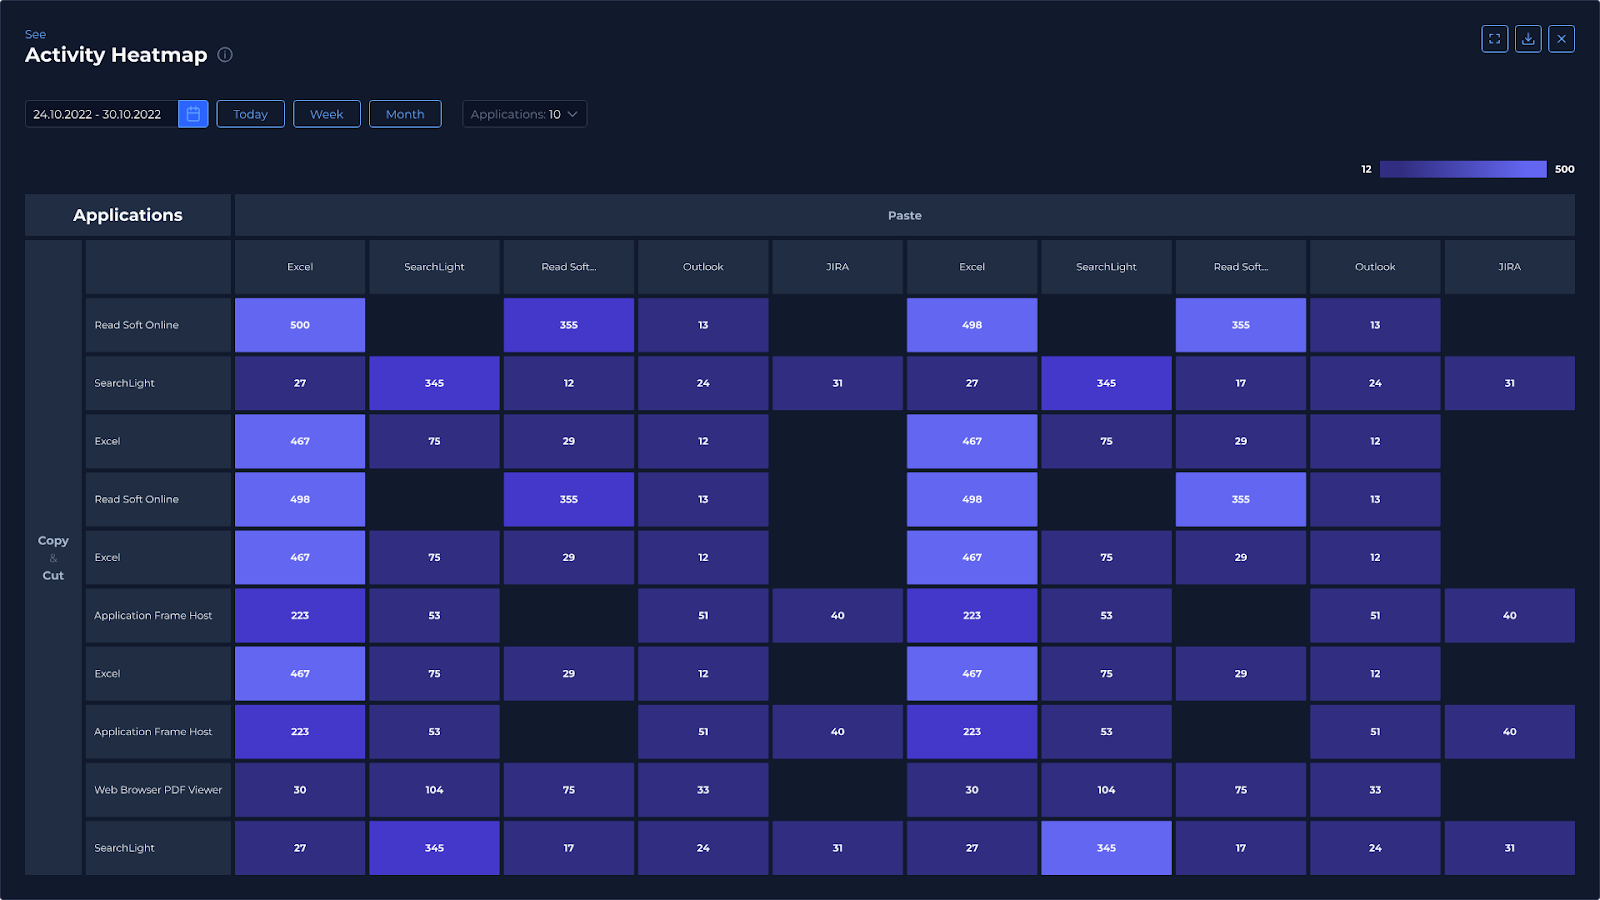Viewport: 1600px width, 900px height.
Task: Switch the range to Month
Action: coord(405,114)
